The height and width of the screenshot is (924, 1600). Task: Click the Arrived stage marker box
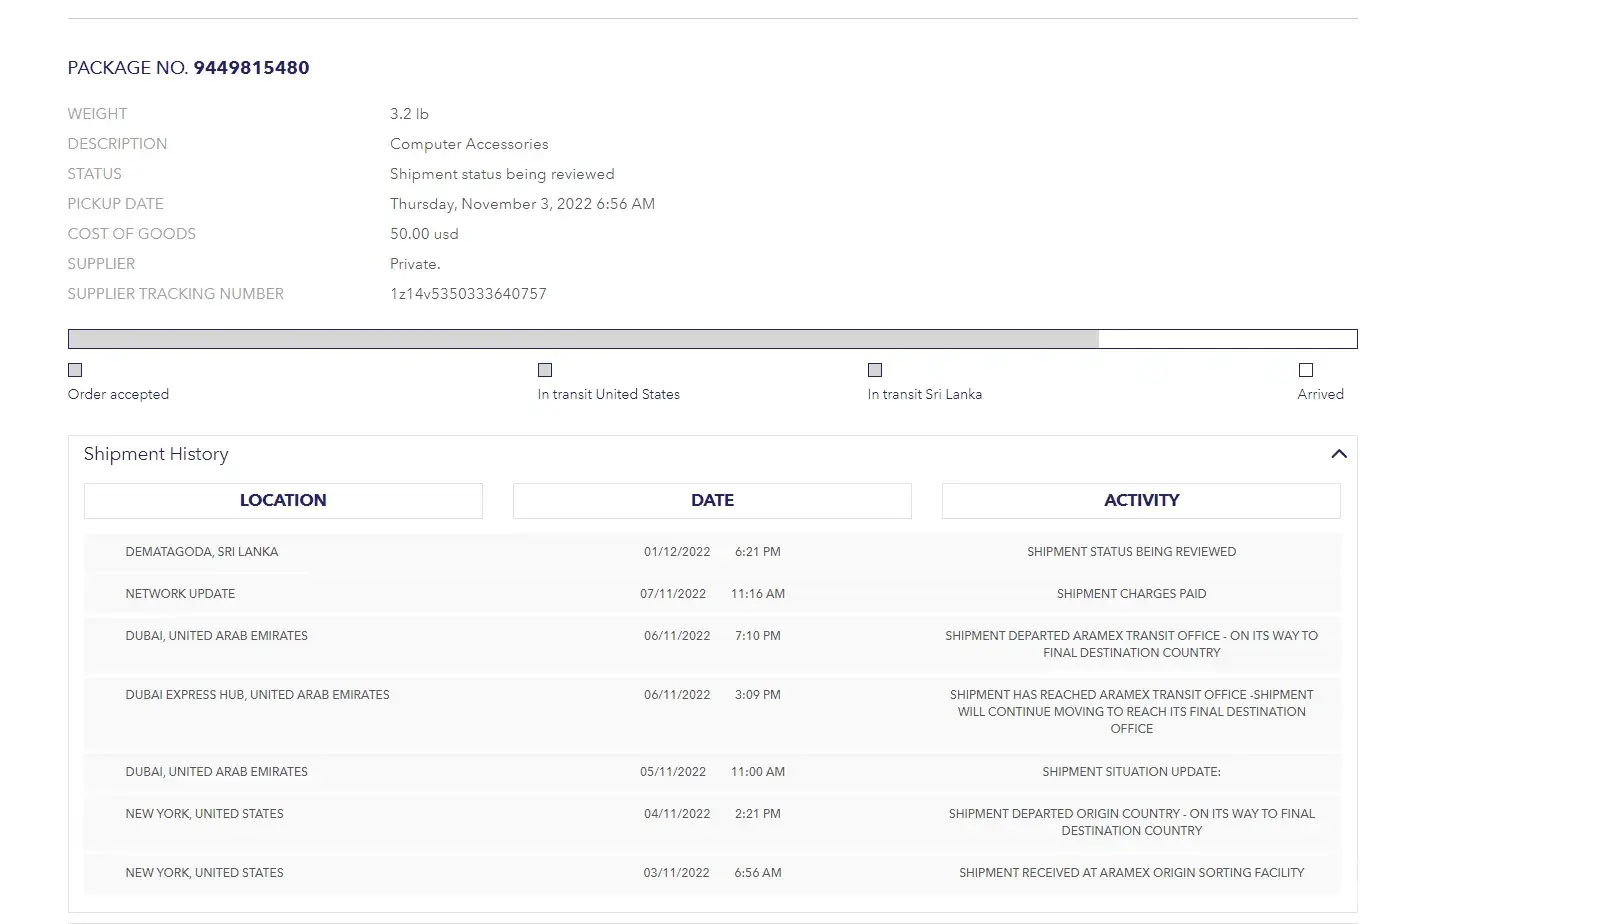point(1305,370)
